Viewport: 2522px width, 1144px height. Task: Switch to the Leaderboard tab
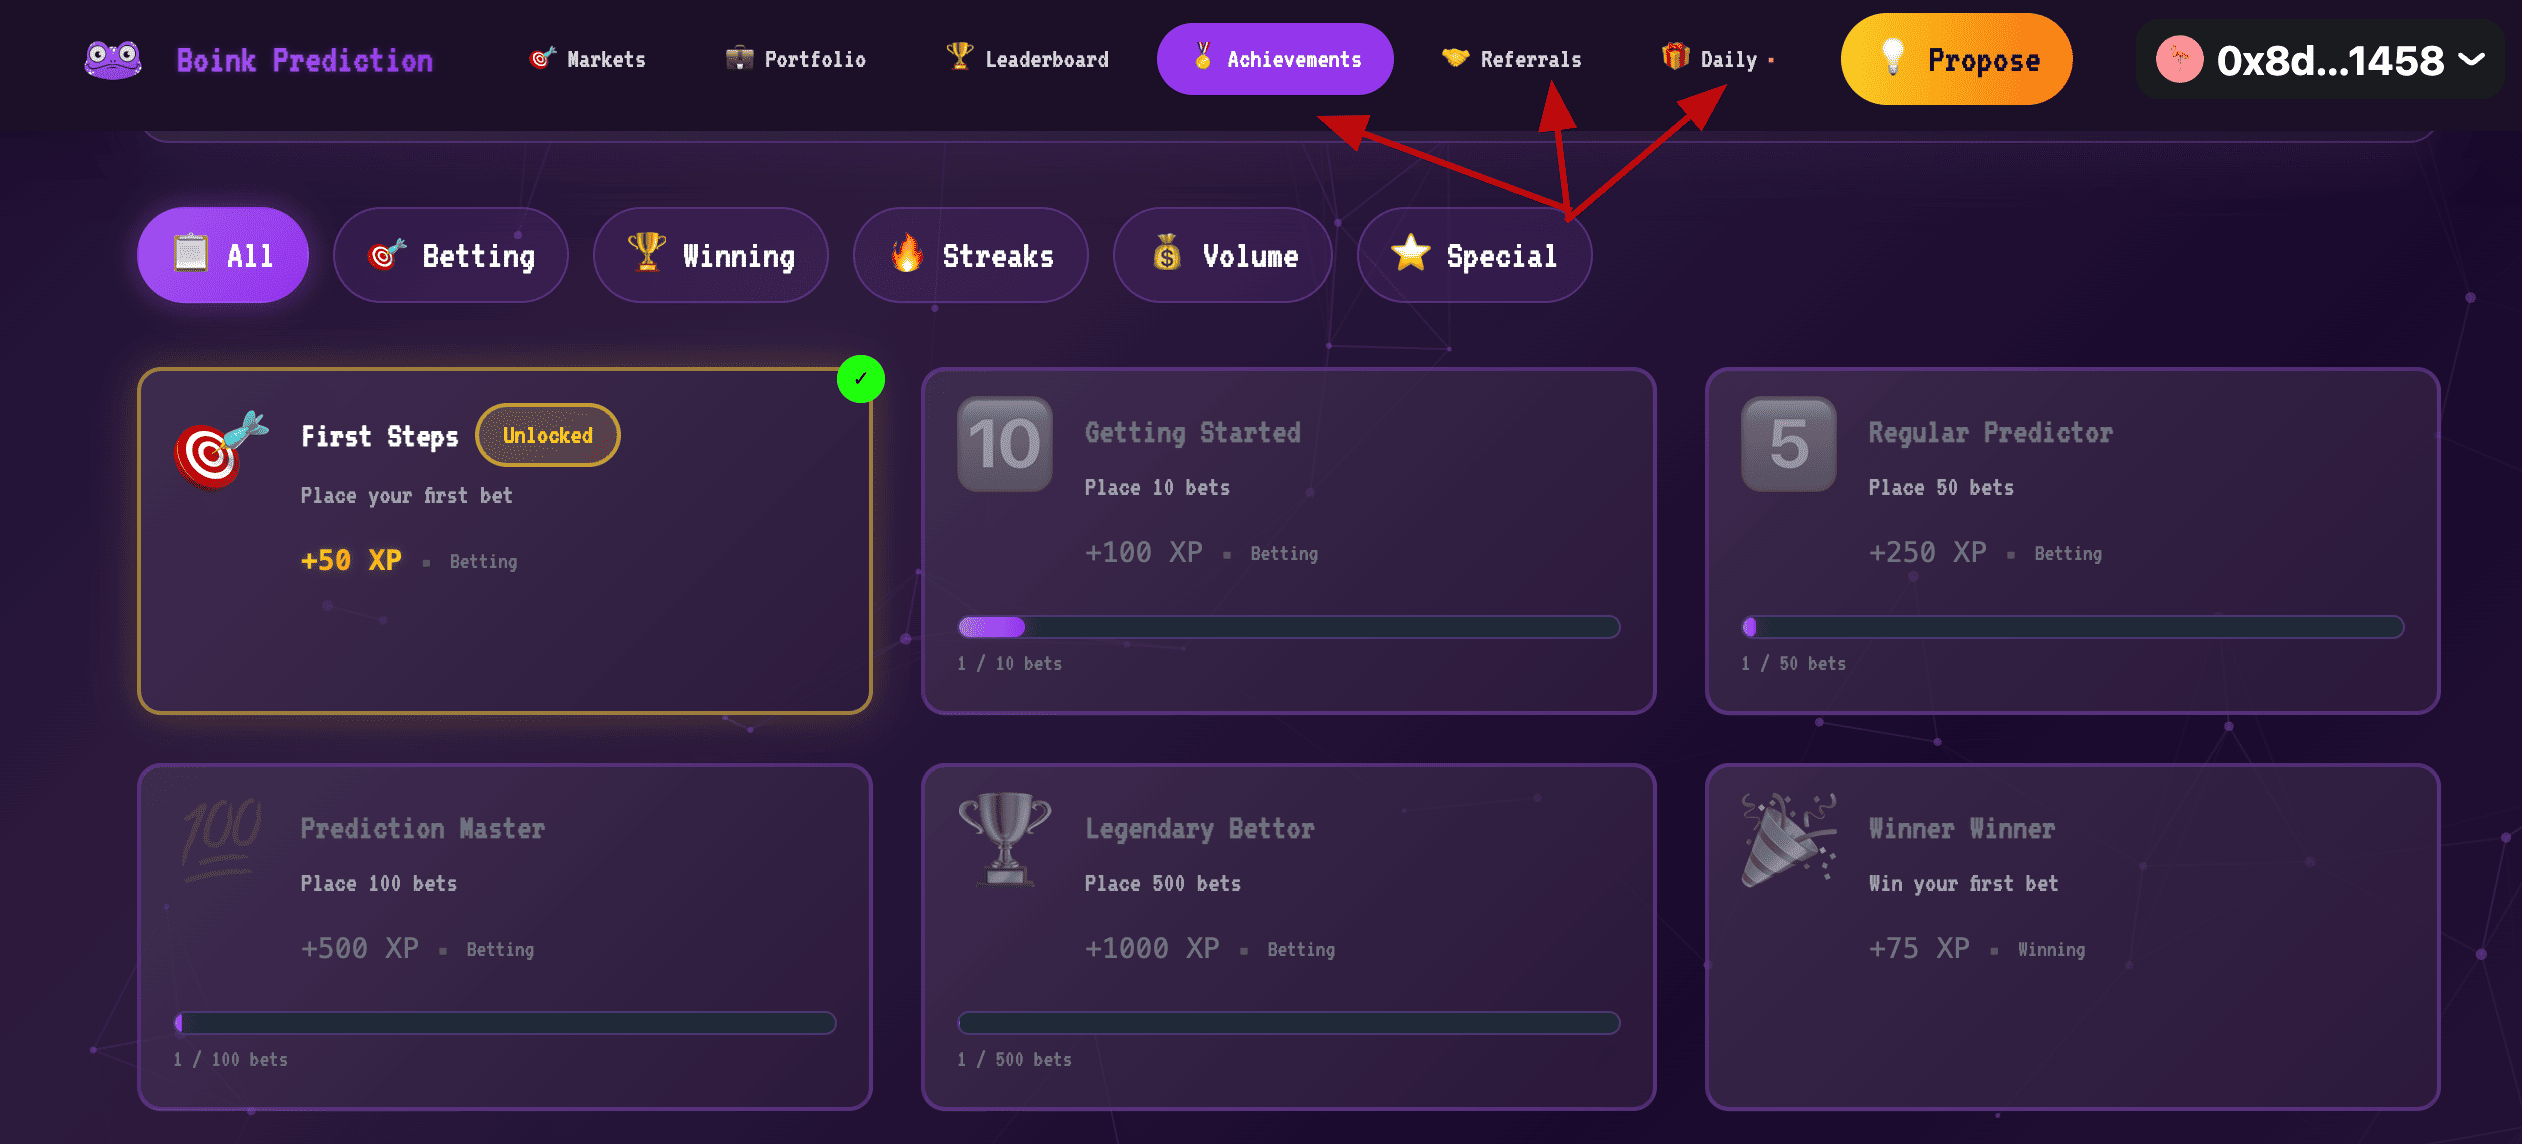coord(1028,60)
